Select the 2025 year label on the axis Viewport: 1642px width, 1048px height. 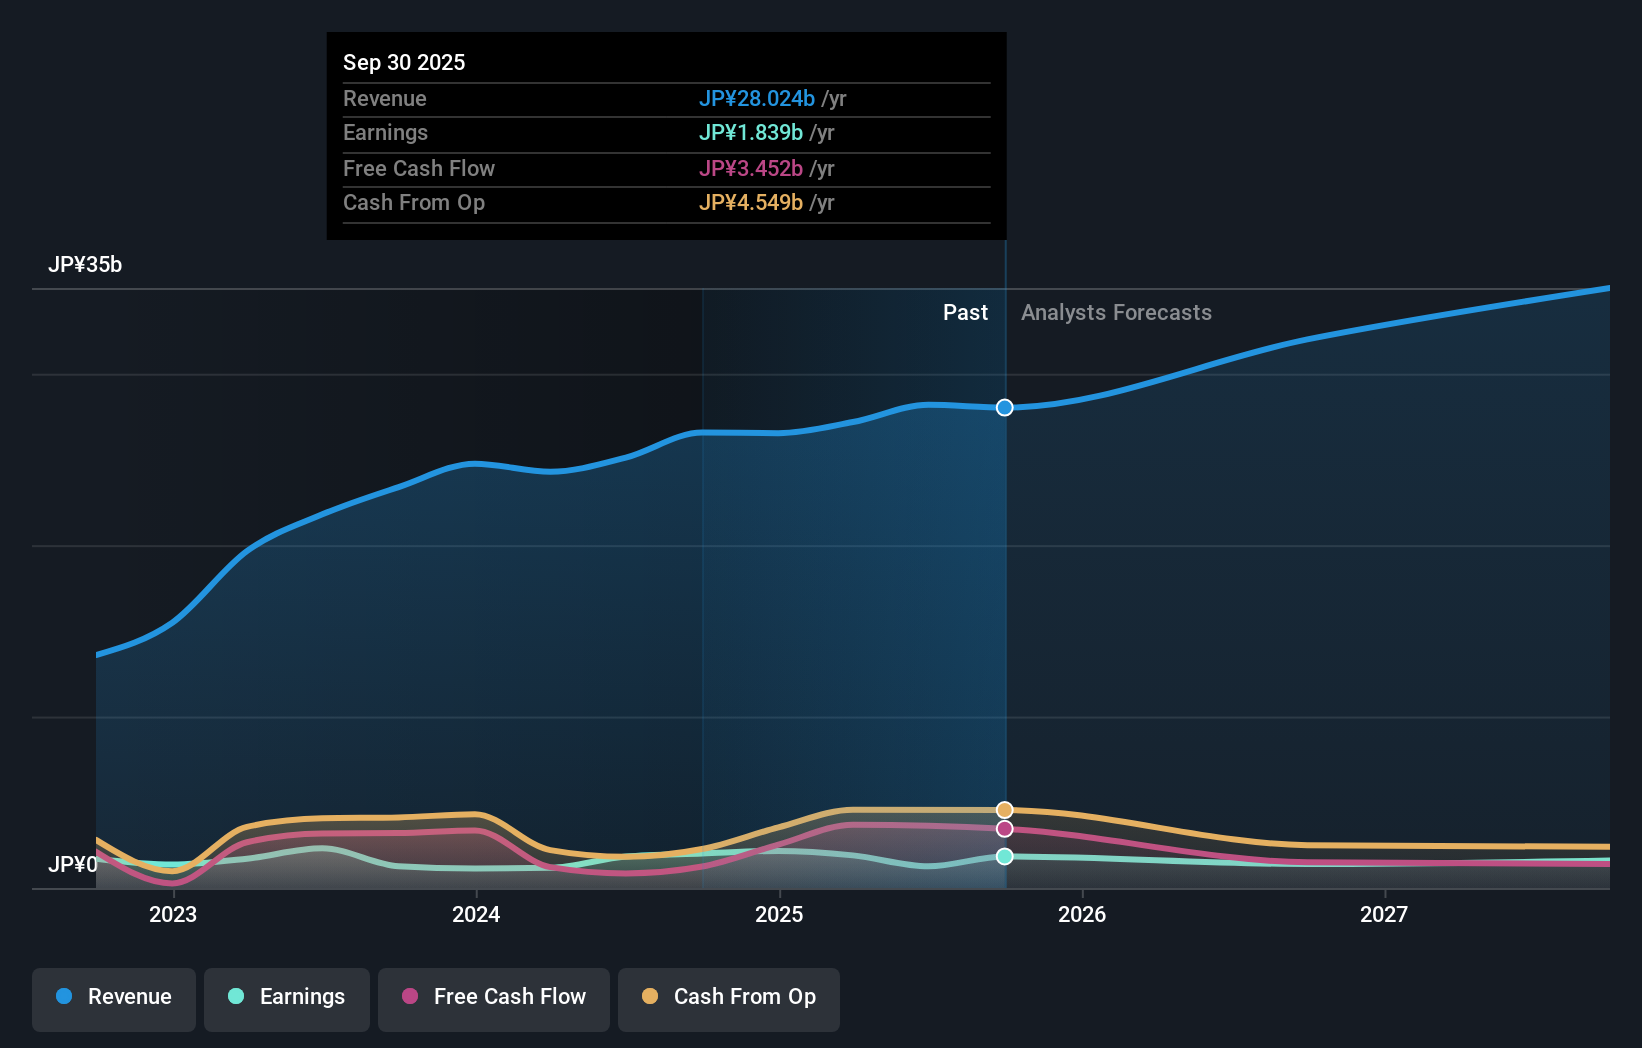tap(780, 914)
